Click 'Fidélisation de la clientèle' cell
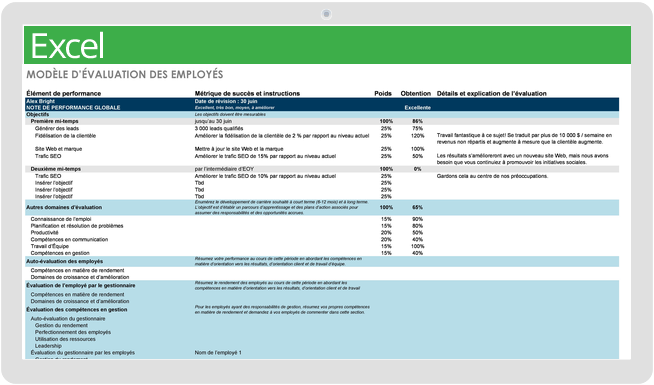654x385 pixels. tap(65, 136)
